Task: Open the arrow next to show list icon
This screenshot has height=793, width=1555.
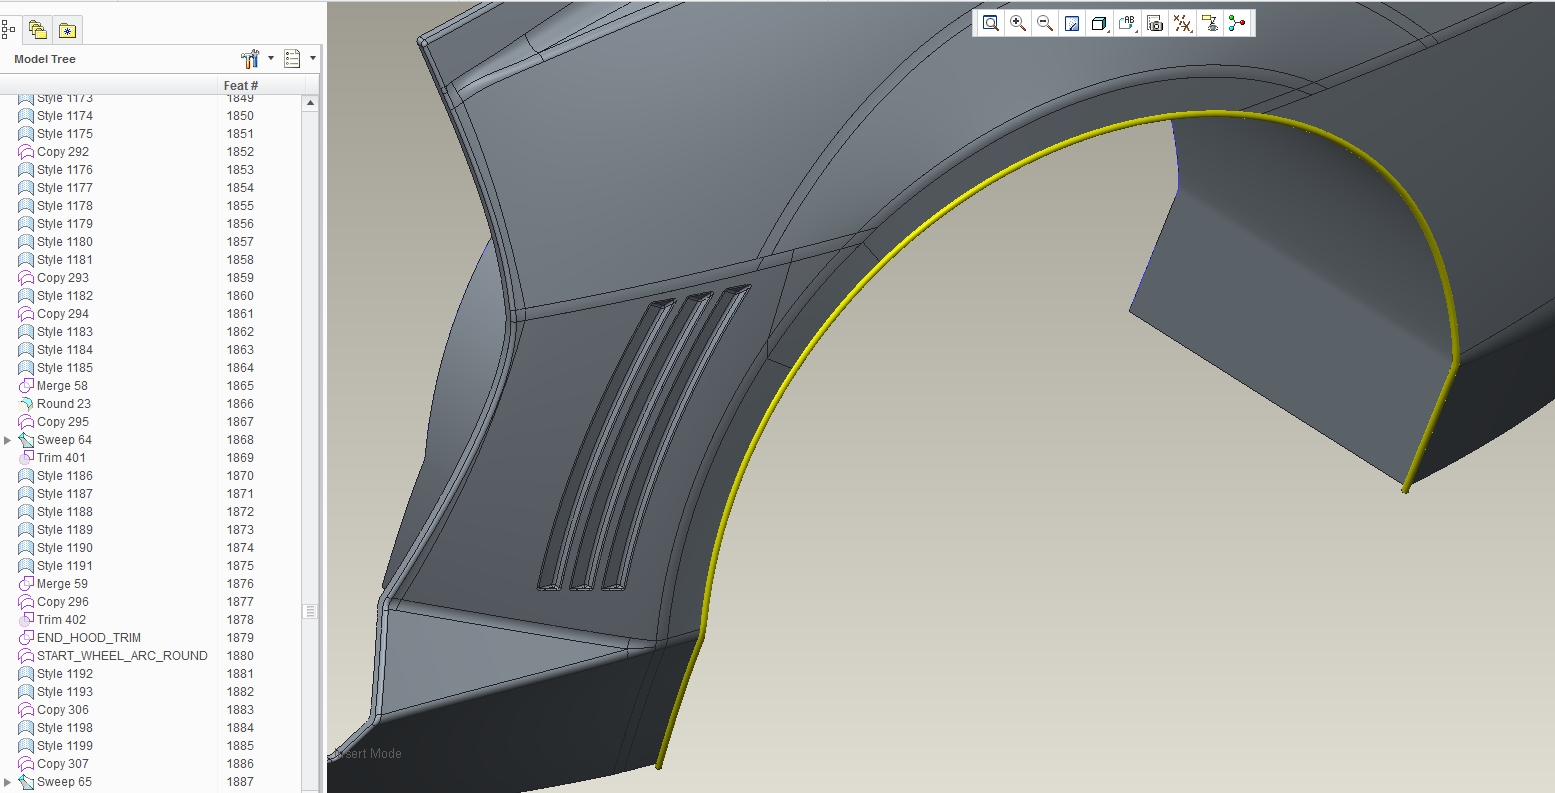Action: point(313,59)
